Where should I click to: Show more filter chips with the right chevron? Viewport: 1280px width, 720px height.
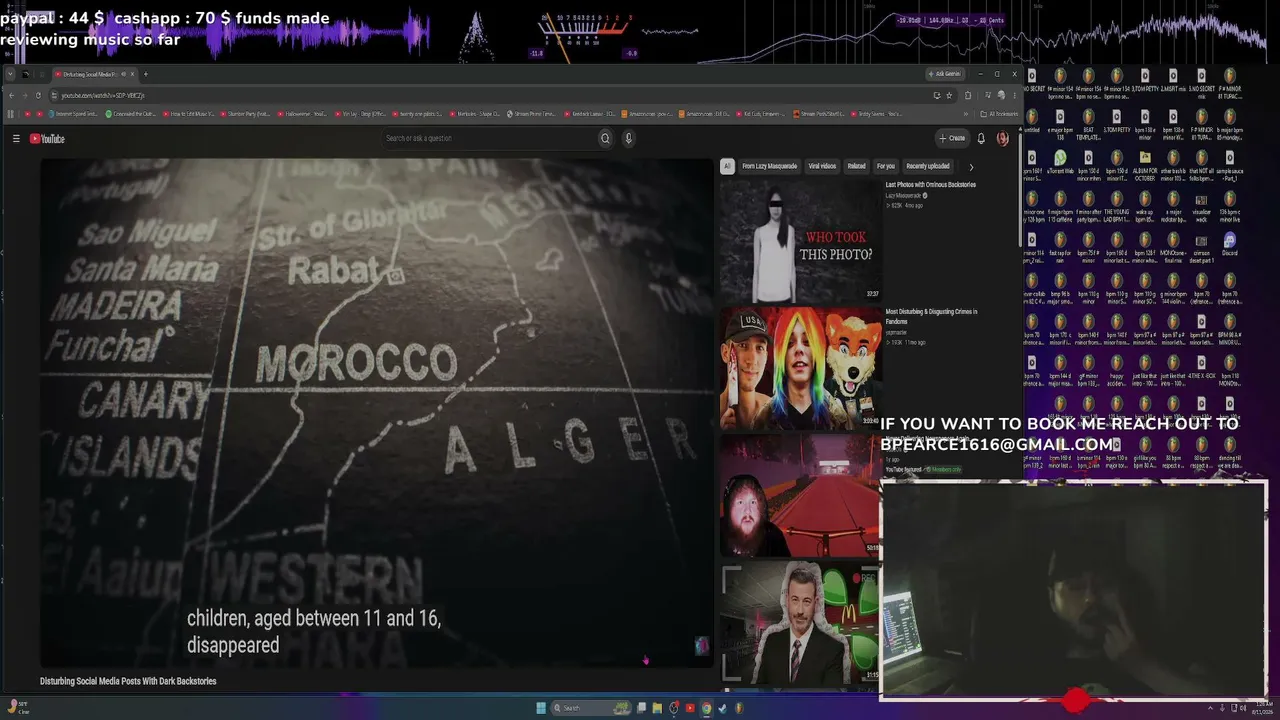click(x=970, y=167)
